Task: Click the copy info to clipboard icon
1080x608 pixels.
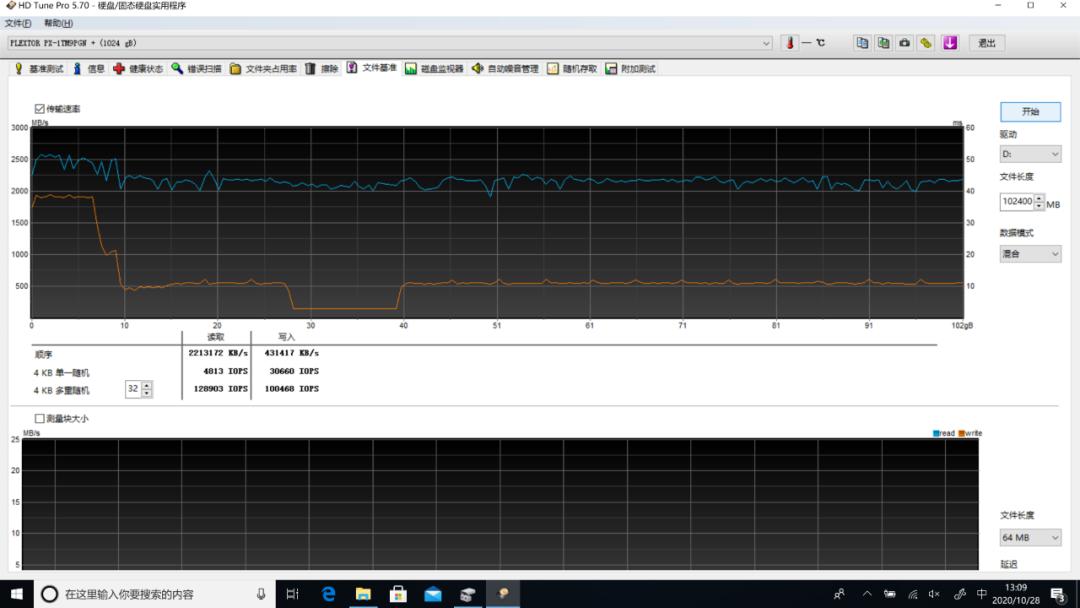Action: [862, 43]
